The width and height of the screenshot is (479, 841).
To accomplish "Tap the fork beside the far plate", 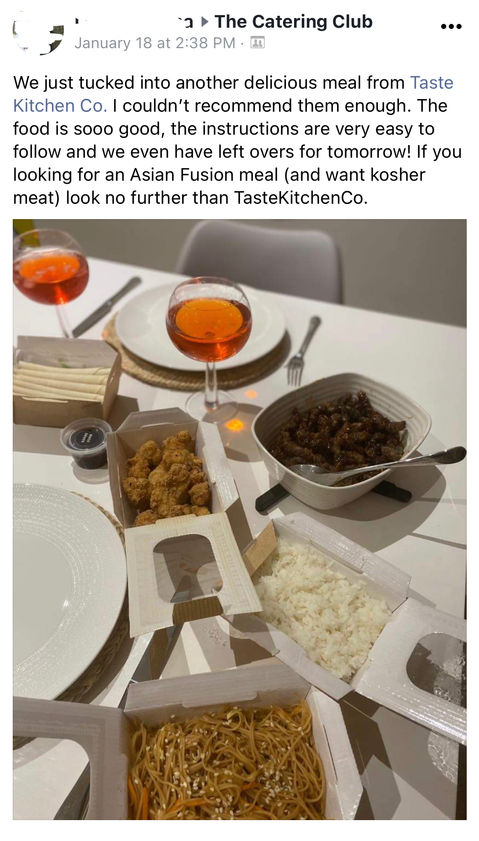I will tap(302, 351).
